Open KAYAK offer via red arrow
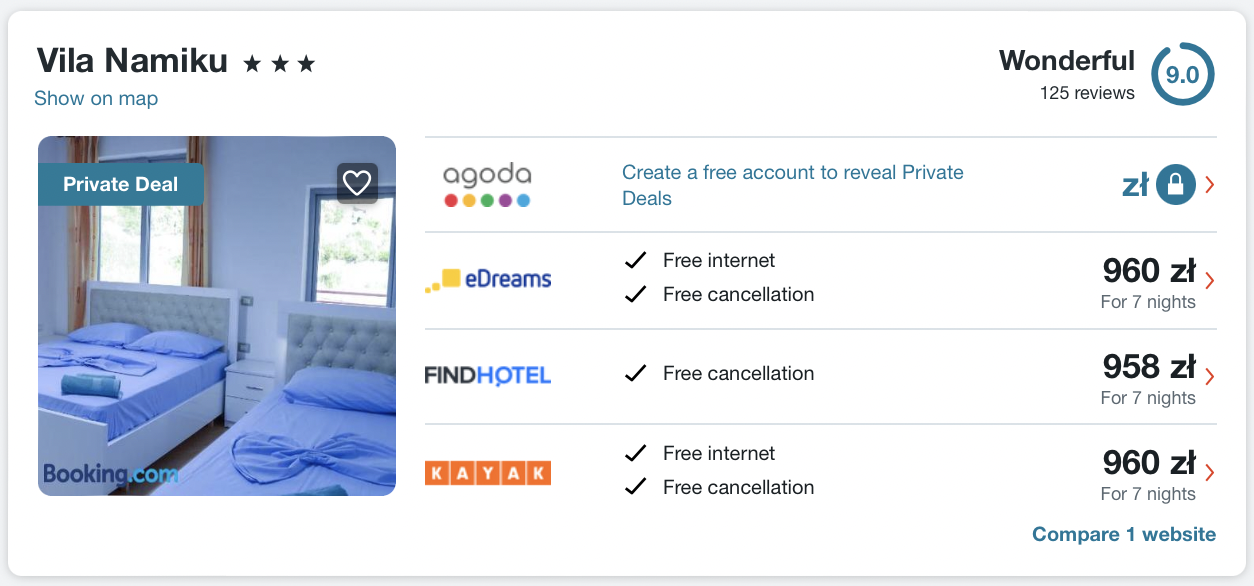 [x=1210, y=472]
